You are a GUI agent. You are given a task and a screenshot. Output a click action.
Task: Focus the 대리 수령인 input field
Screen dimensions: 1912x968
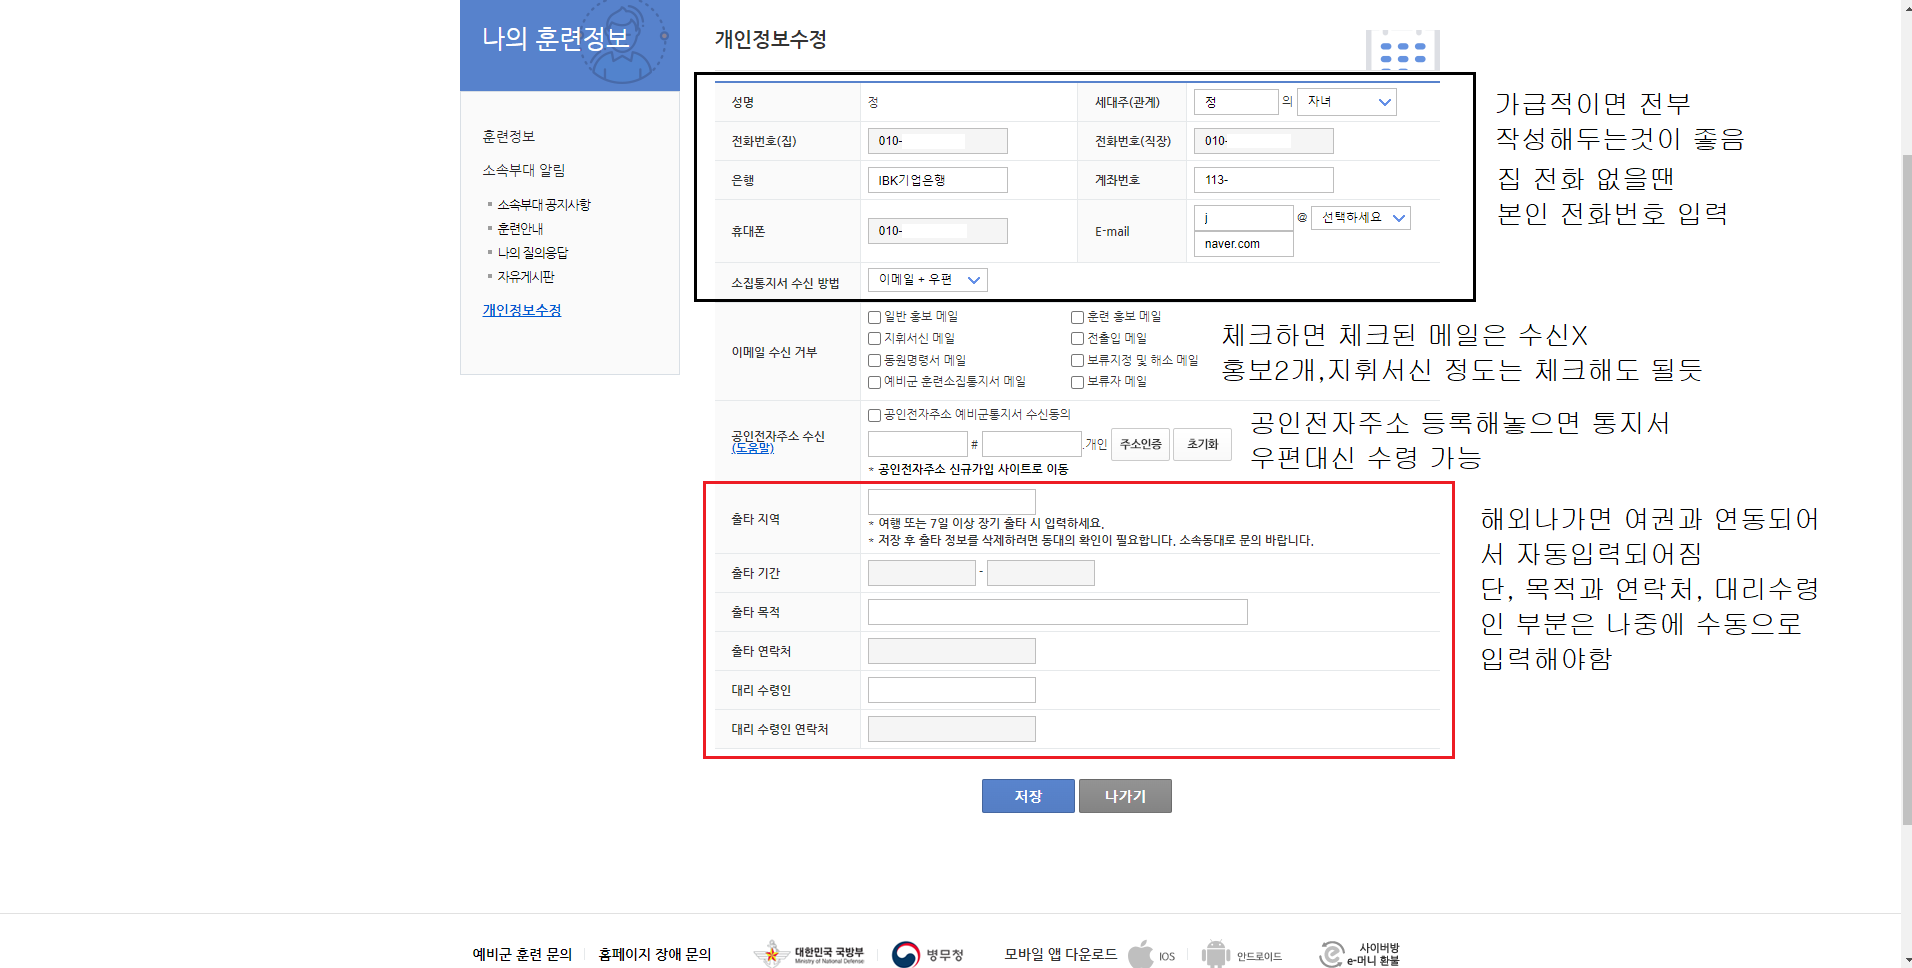tap(952, 690)
